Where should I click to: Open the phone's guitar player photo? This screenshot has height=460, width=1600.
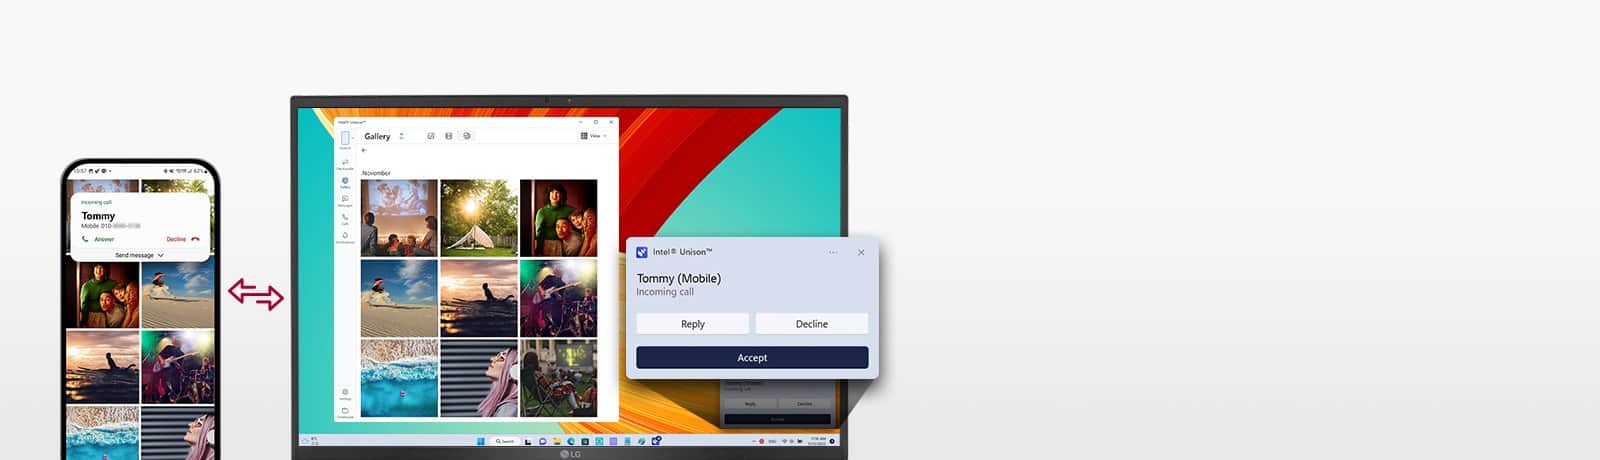pyautogui.click(x=178, y=367)
